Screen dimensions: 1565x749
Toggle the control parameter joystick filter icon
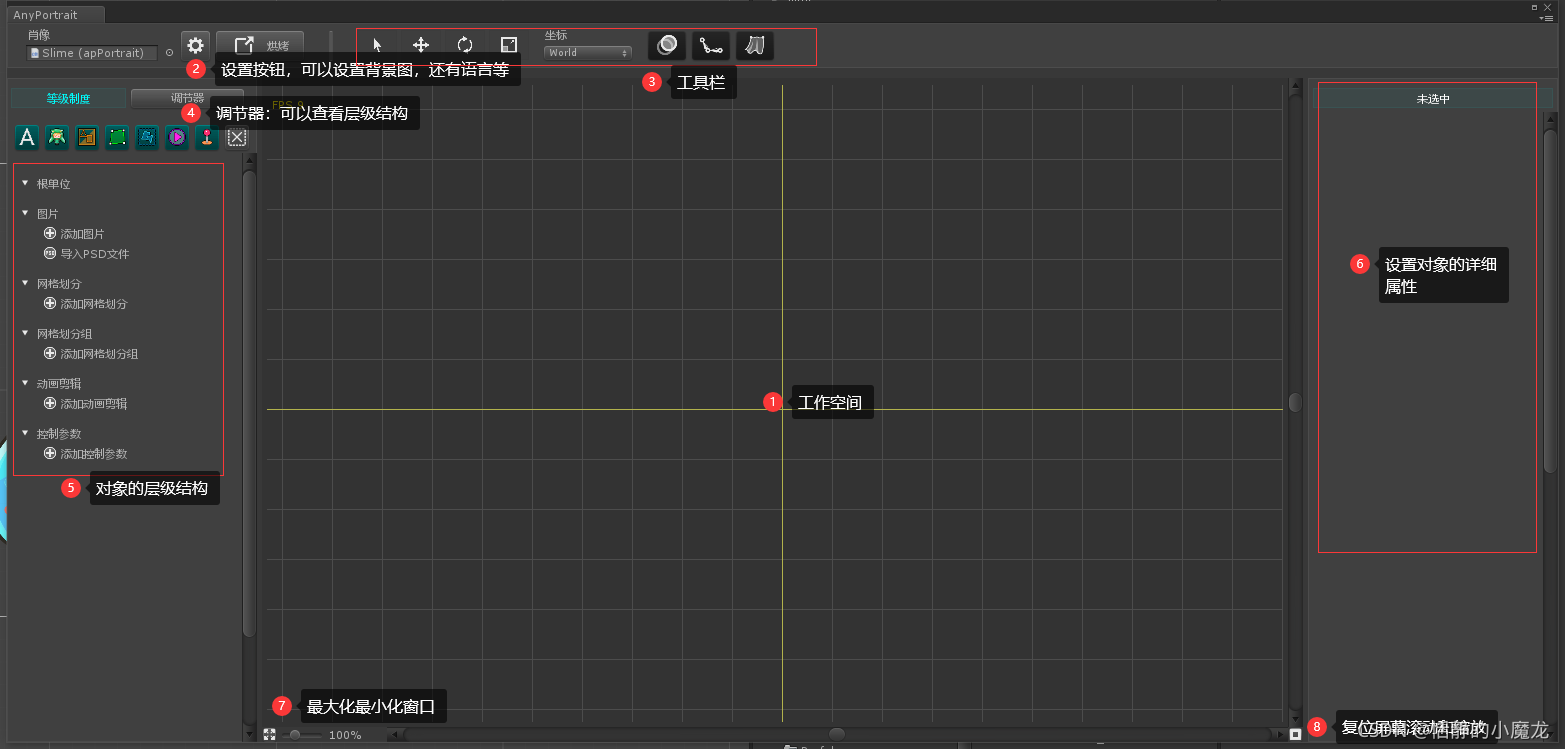coord(207,138)
